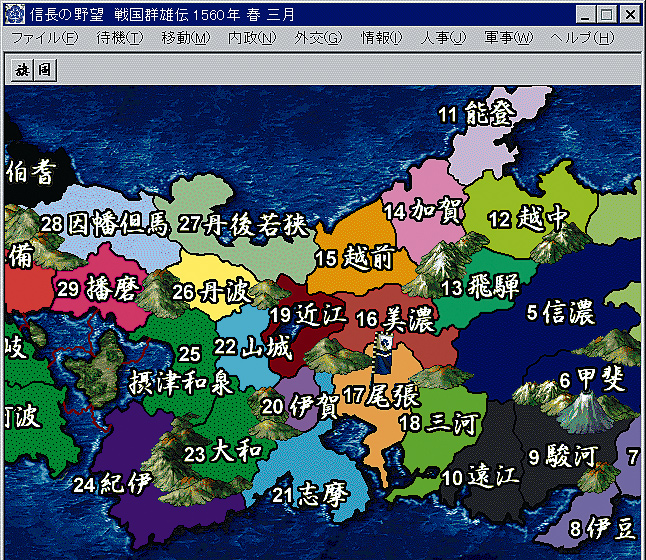The width and height of the screenshot is (646, 560).
Task: Select province 5 信濃 on the map
Action: coord(560,312)
